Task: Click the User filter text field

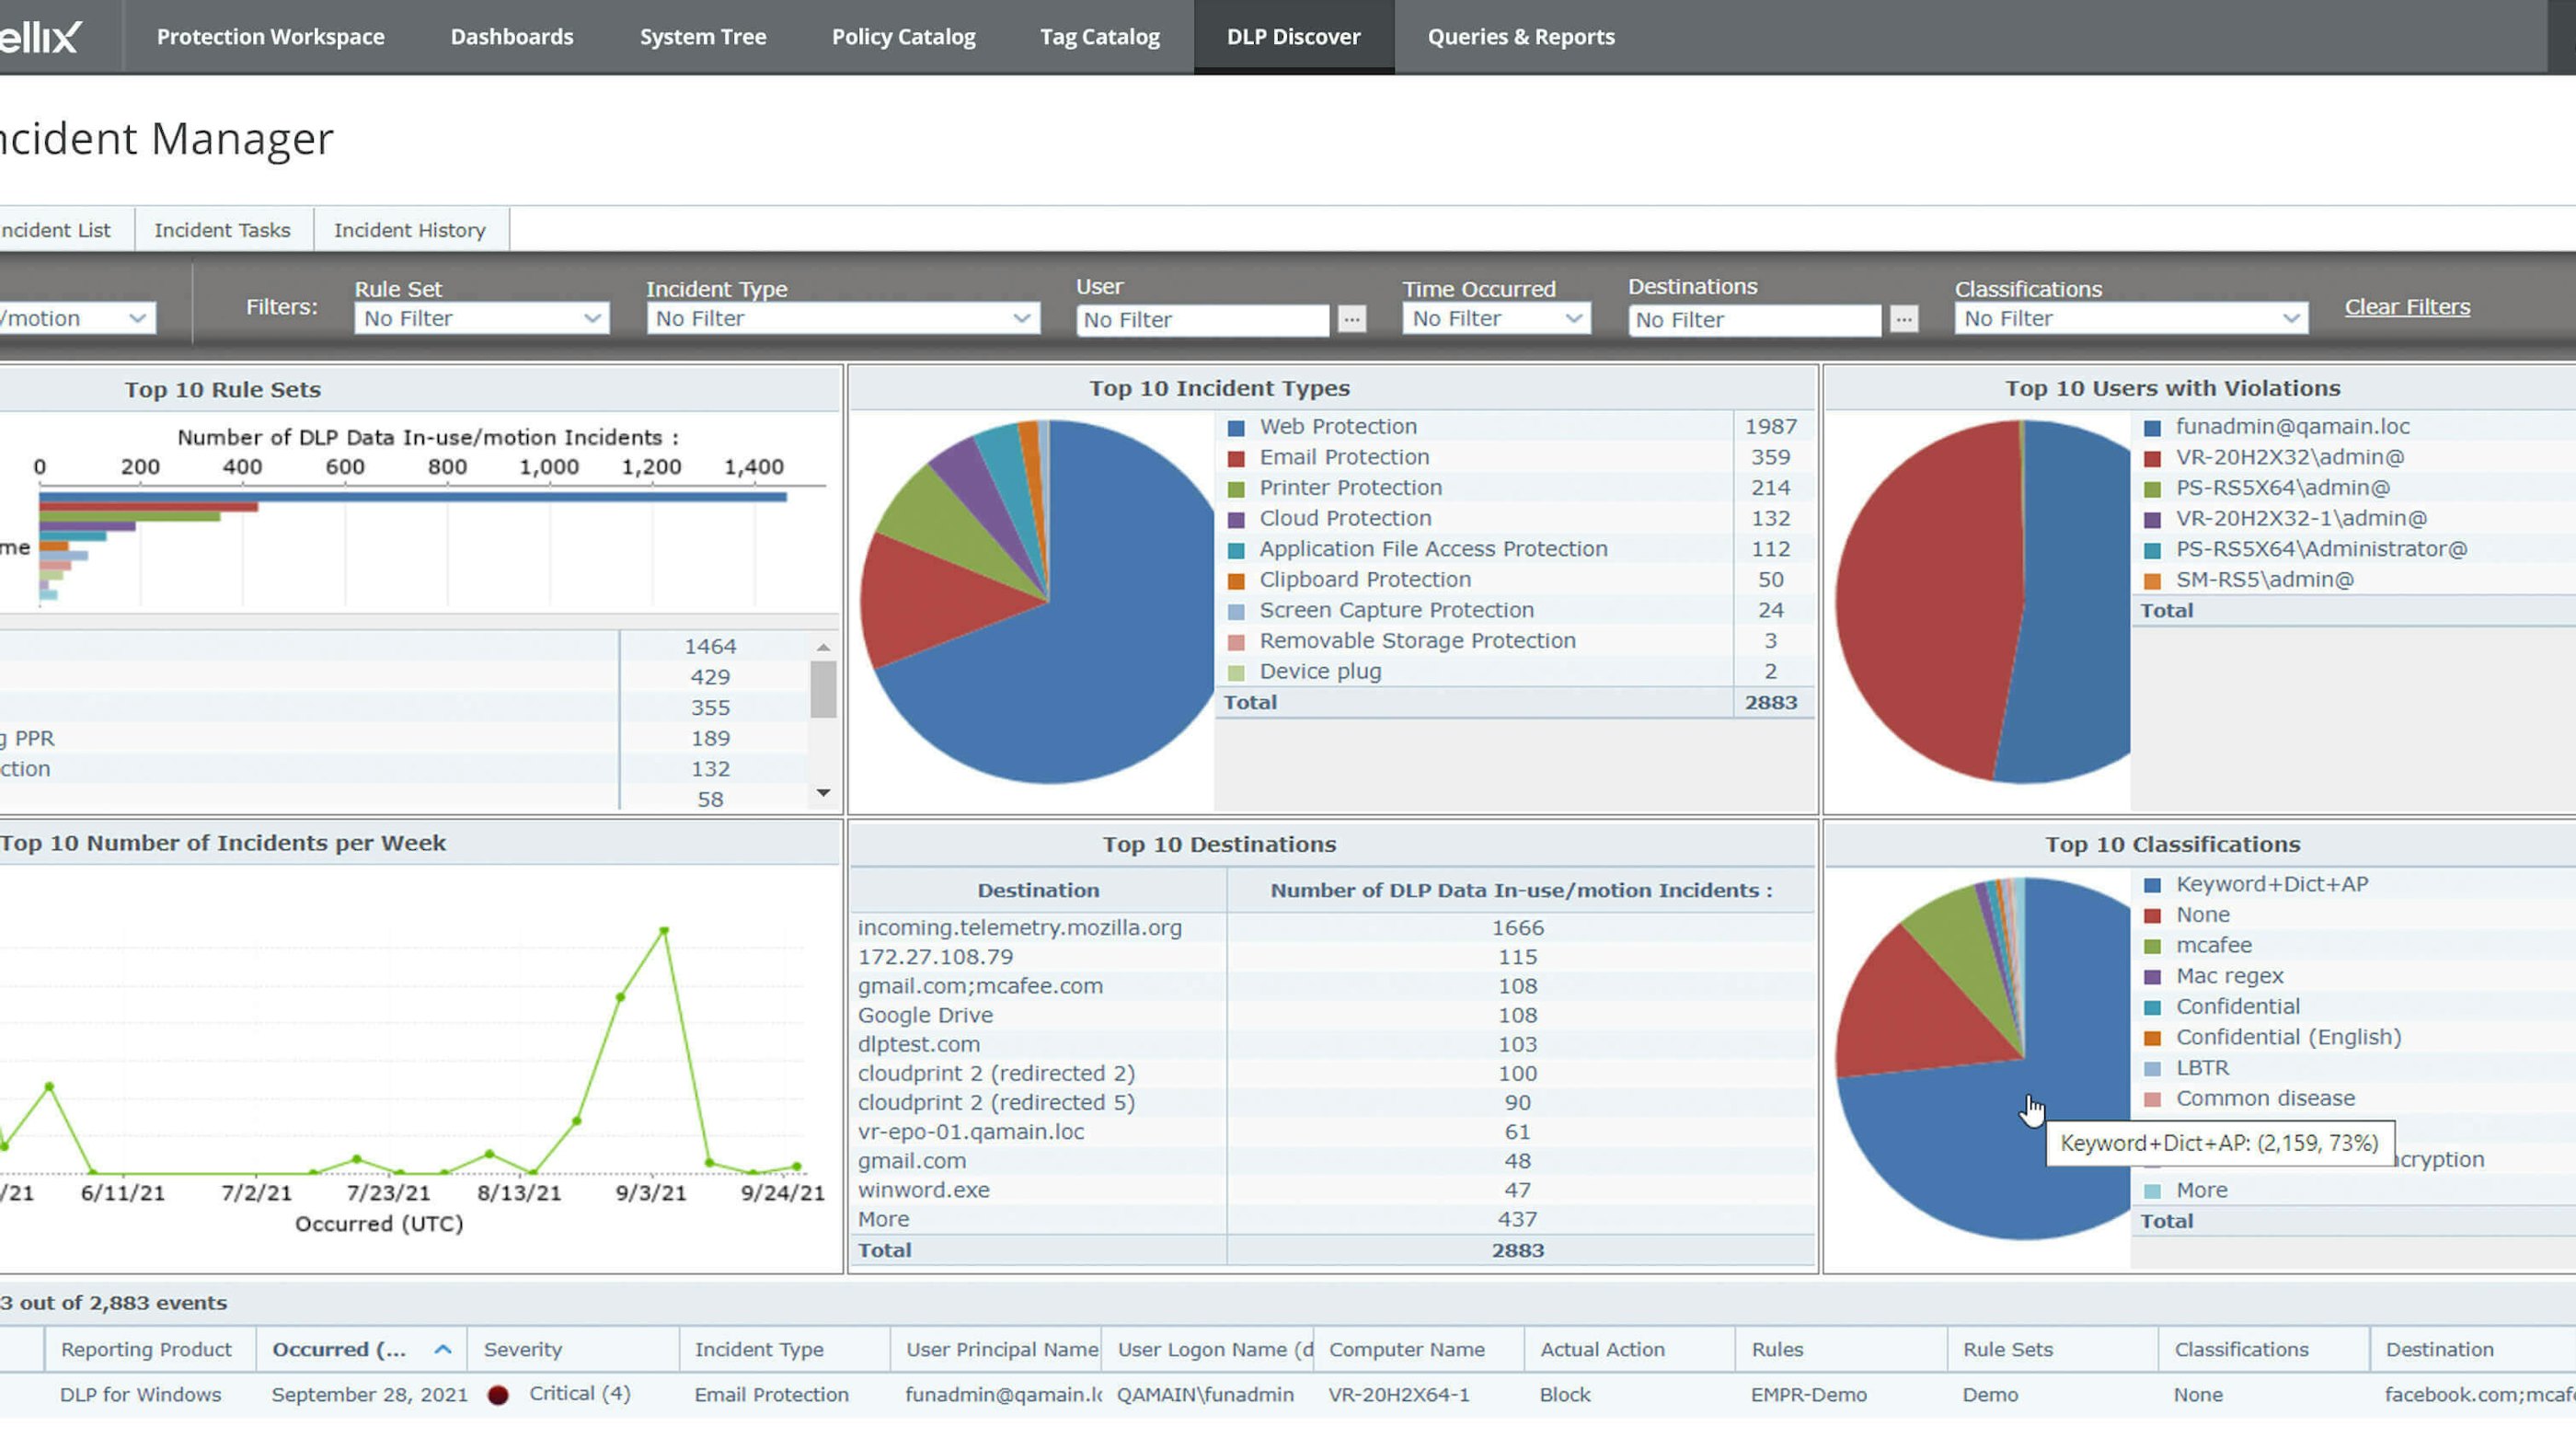Action: [1202, 320]
